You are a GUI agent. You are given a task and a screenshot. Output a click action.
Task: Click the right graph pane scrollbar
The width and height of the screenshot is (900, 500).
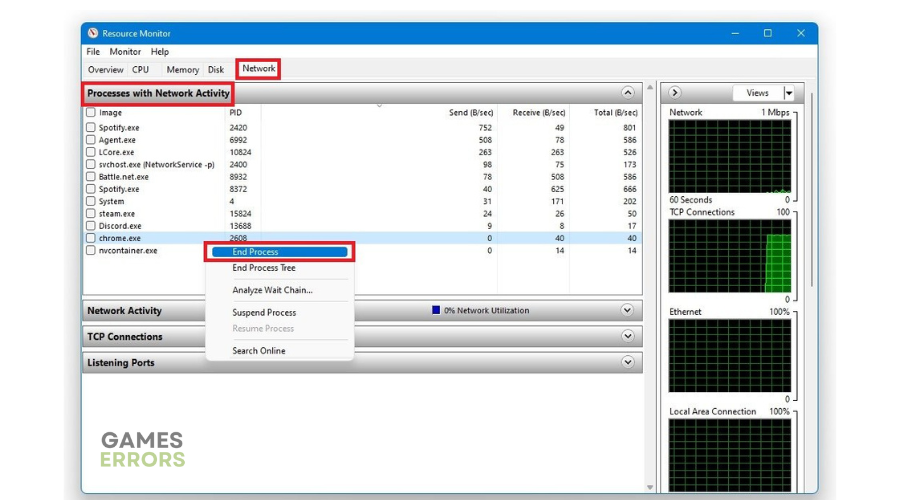click(x=812, y=189)
